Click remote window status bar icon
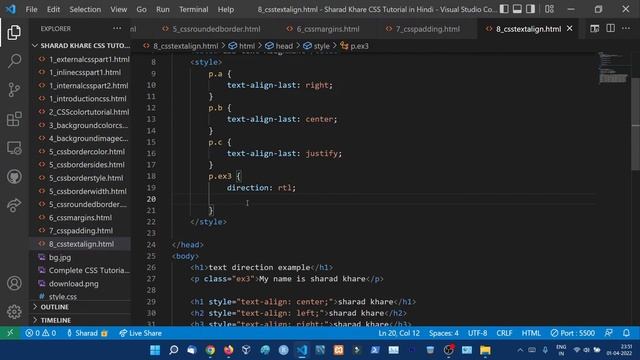Screen dimensions: 640x360 pos(10,333)
